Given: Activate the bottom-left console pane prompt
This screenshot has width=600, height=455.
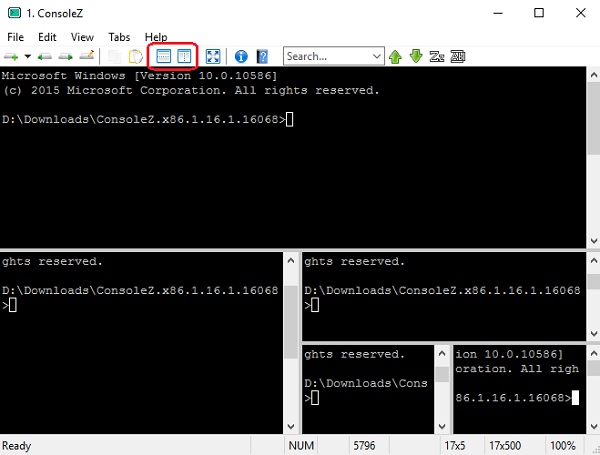Looking at the screenshot, I should [x=9, y=305].
